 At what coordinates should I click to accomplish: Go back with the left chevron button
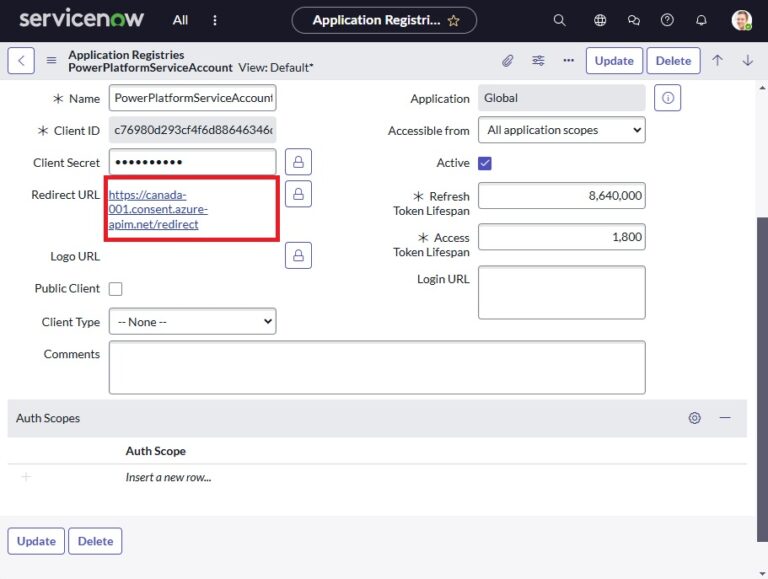(21, 60)
